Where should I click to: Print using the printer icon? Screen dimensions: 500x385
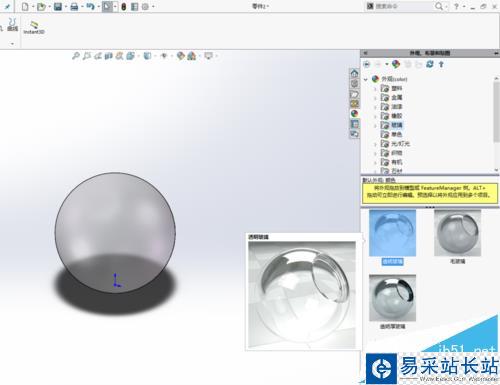tap(74, 6)
